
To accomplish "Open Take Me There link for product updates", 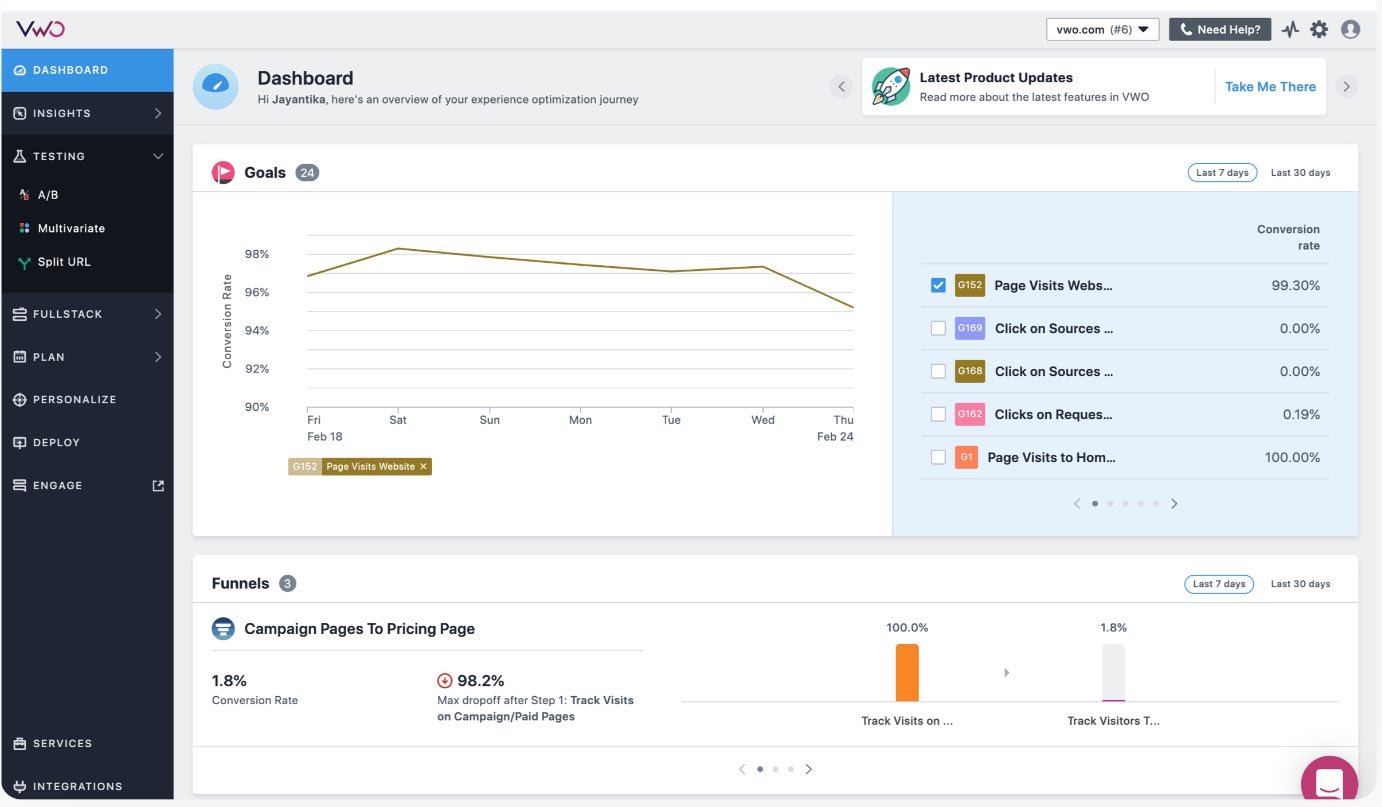I will pos(1270,86).
